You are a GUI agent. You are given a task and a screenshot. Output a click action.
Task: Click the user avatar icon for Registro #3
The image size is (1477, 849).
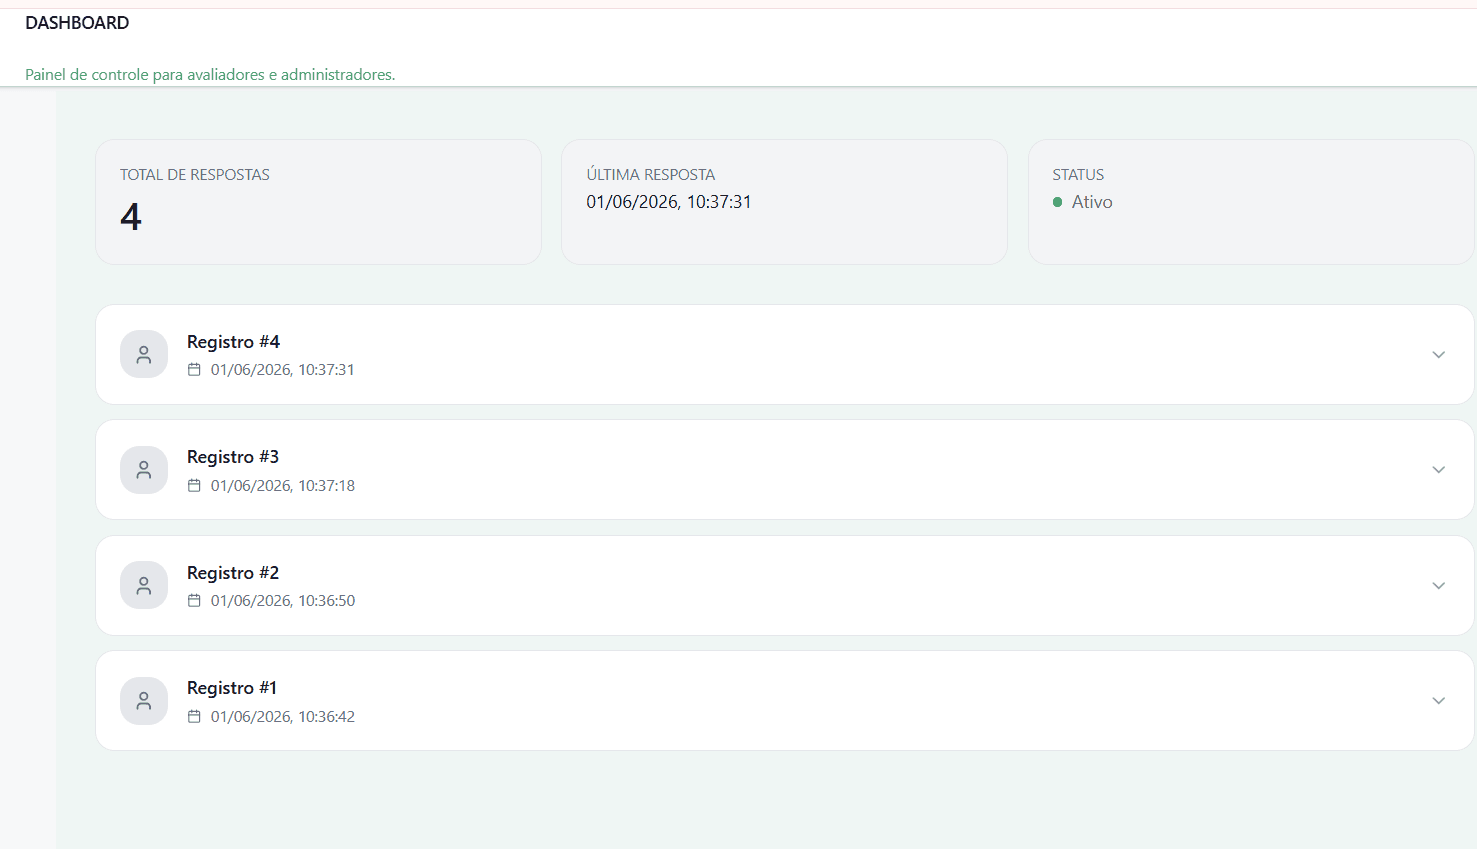pyautogui.click(x=144, y=470)
